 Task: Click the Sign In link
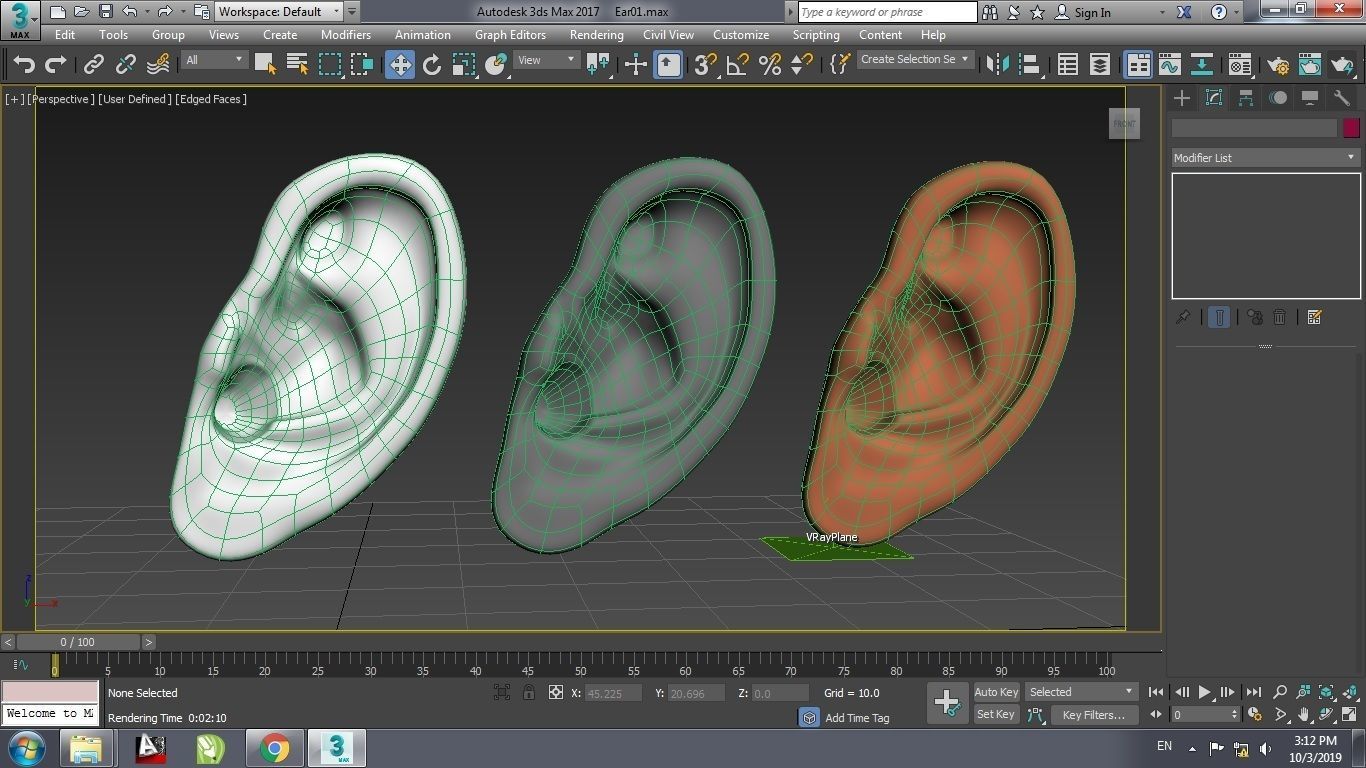pyautogui.click(x=1092, y=13)
